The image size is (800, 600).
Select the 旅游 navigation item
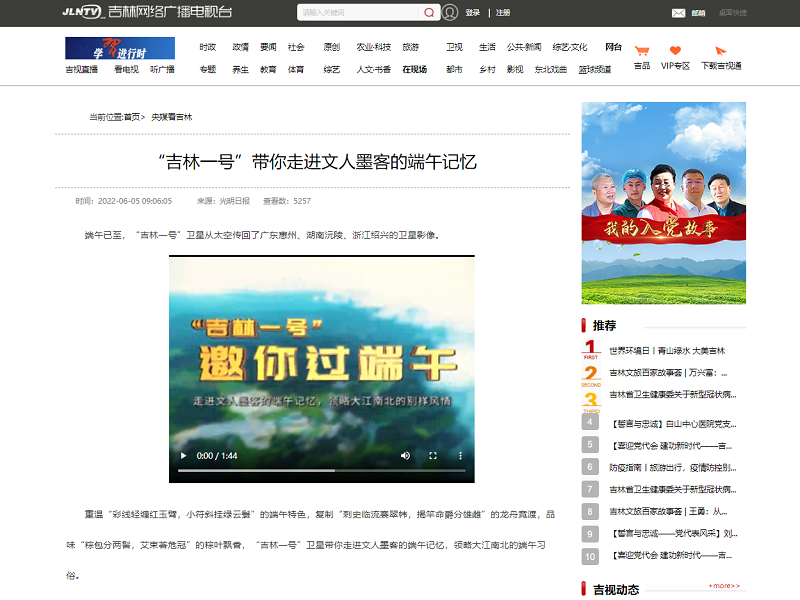pyautogui.click(x=411, y=47)
